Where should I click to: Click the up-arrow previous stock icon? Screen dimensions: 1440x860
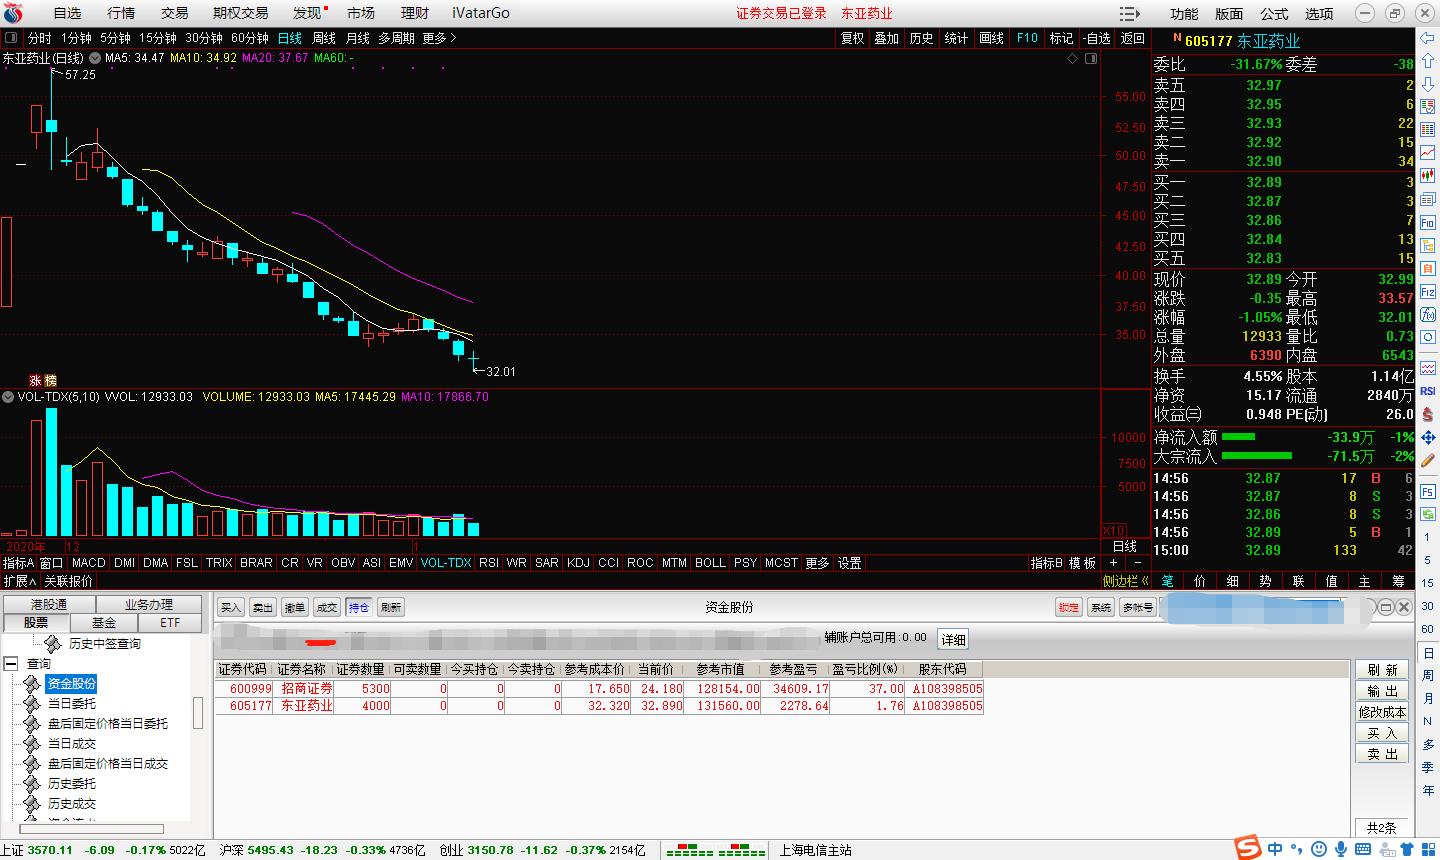1427,62
